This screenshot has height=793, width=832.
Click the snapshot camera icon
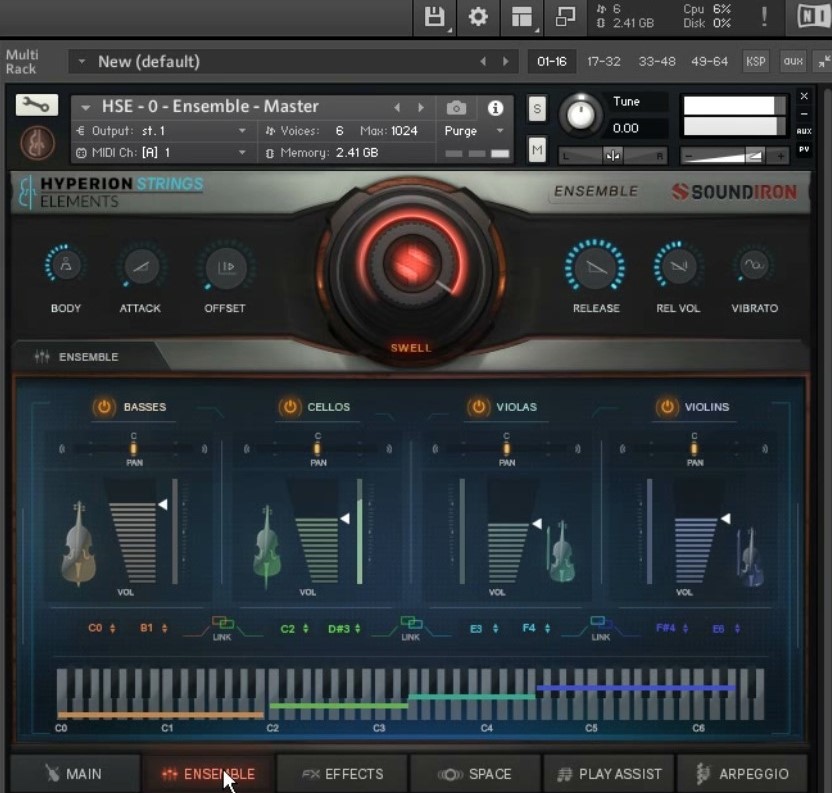point(455,107)
